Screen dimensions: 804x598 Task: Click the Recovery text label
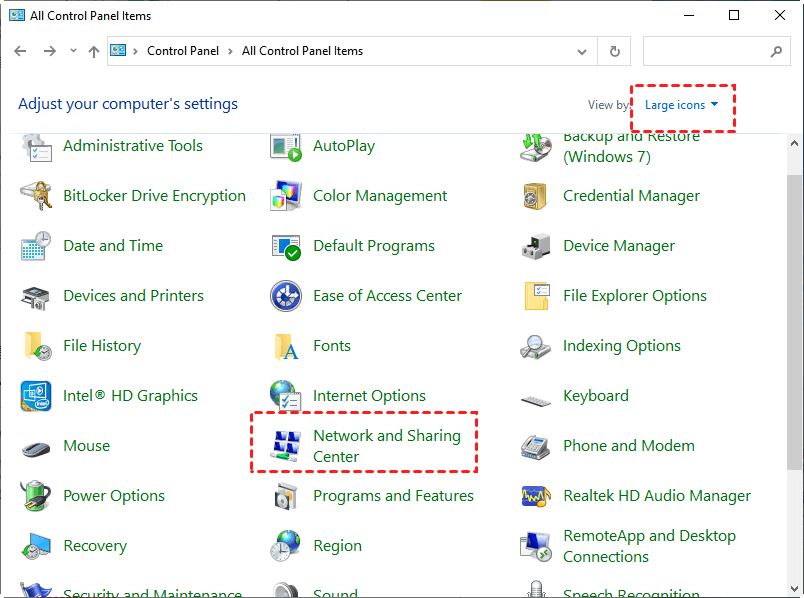point(95,546)
